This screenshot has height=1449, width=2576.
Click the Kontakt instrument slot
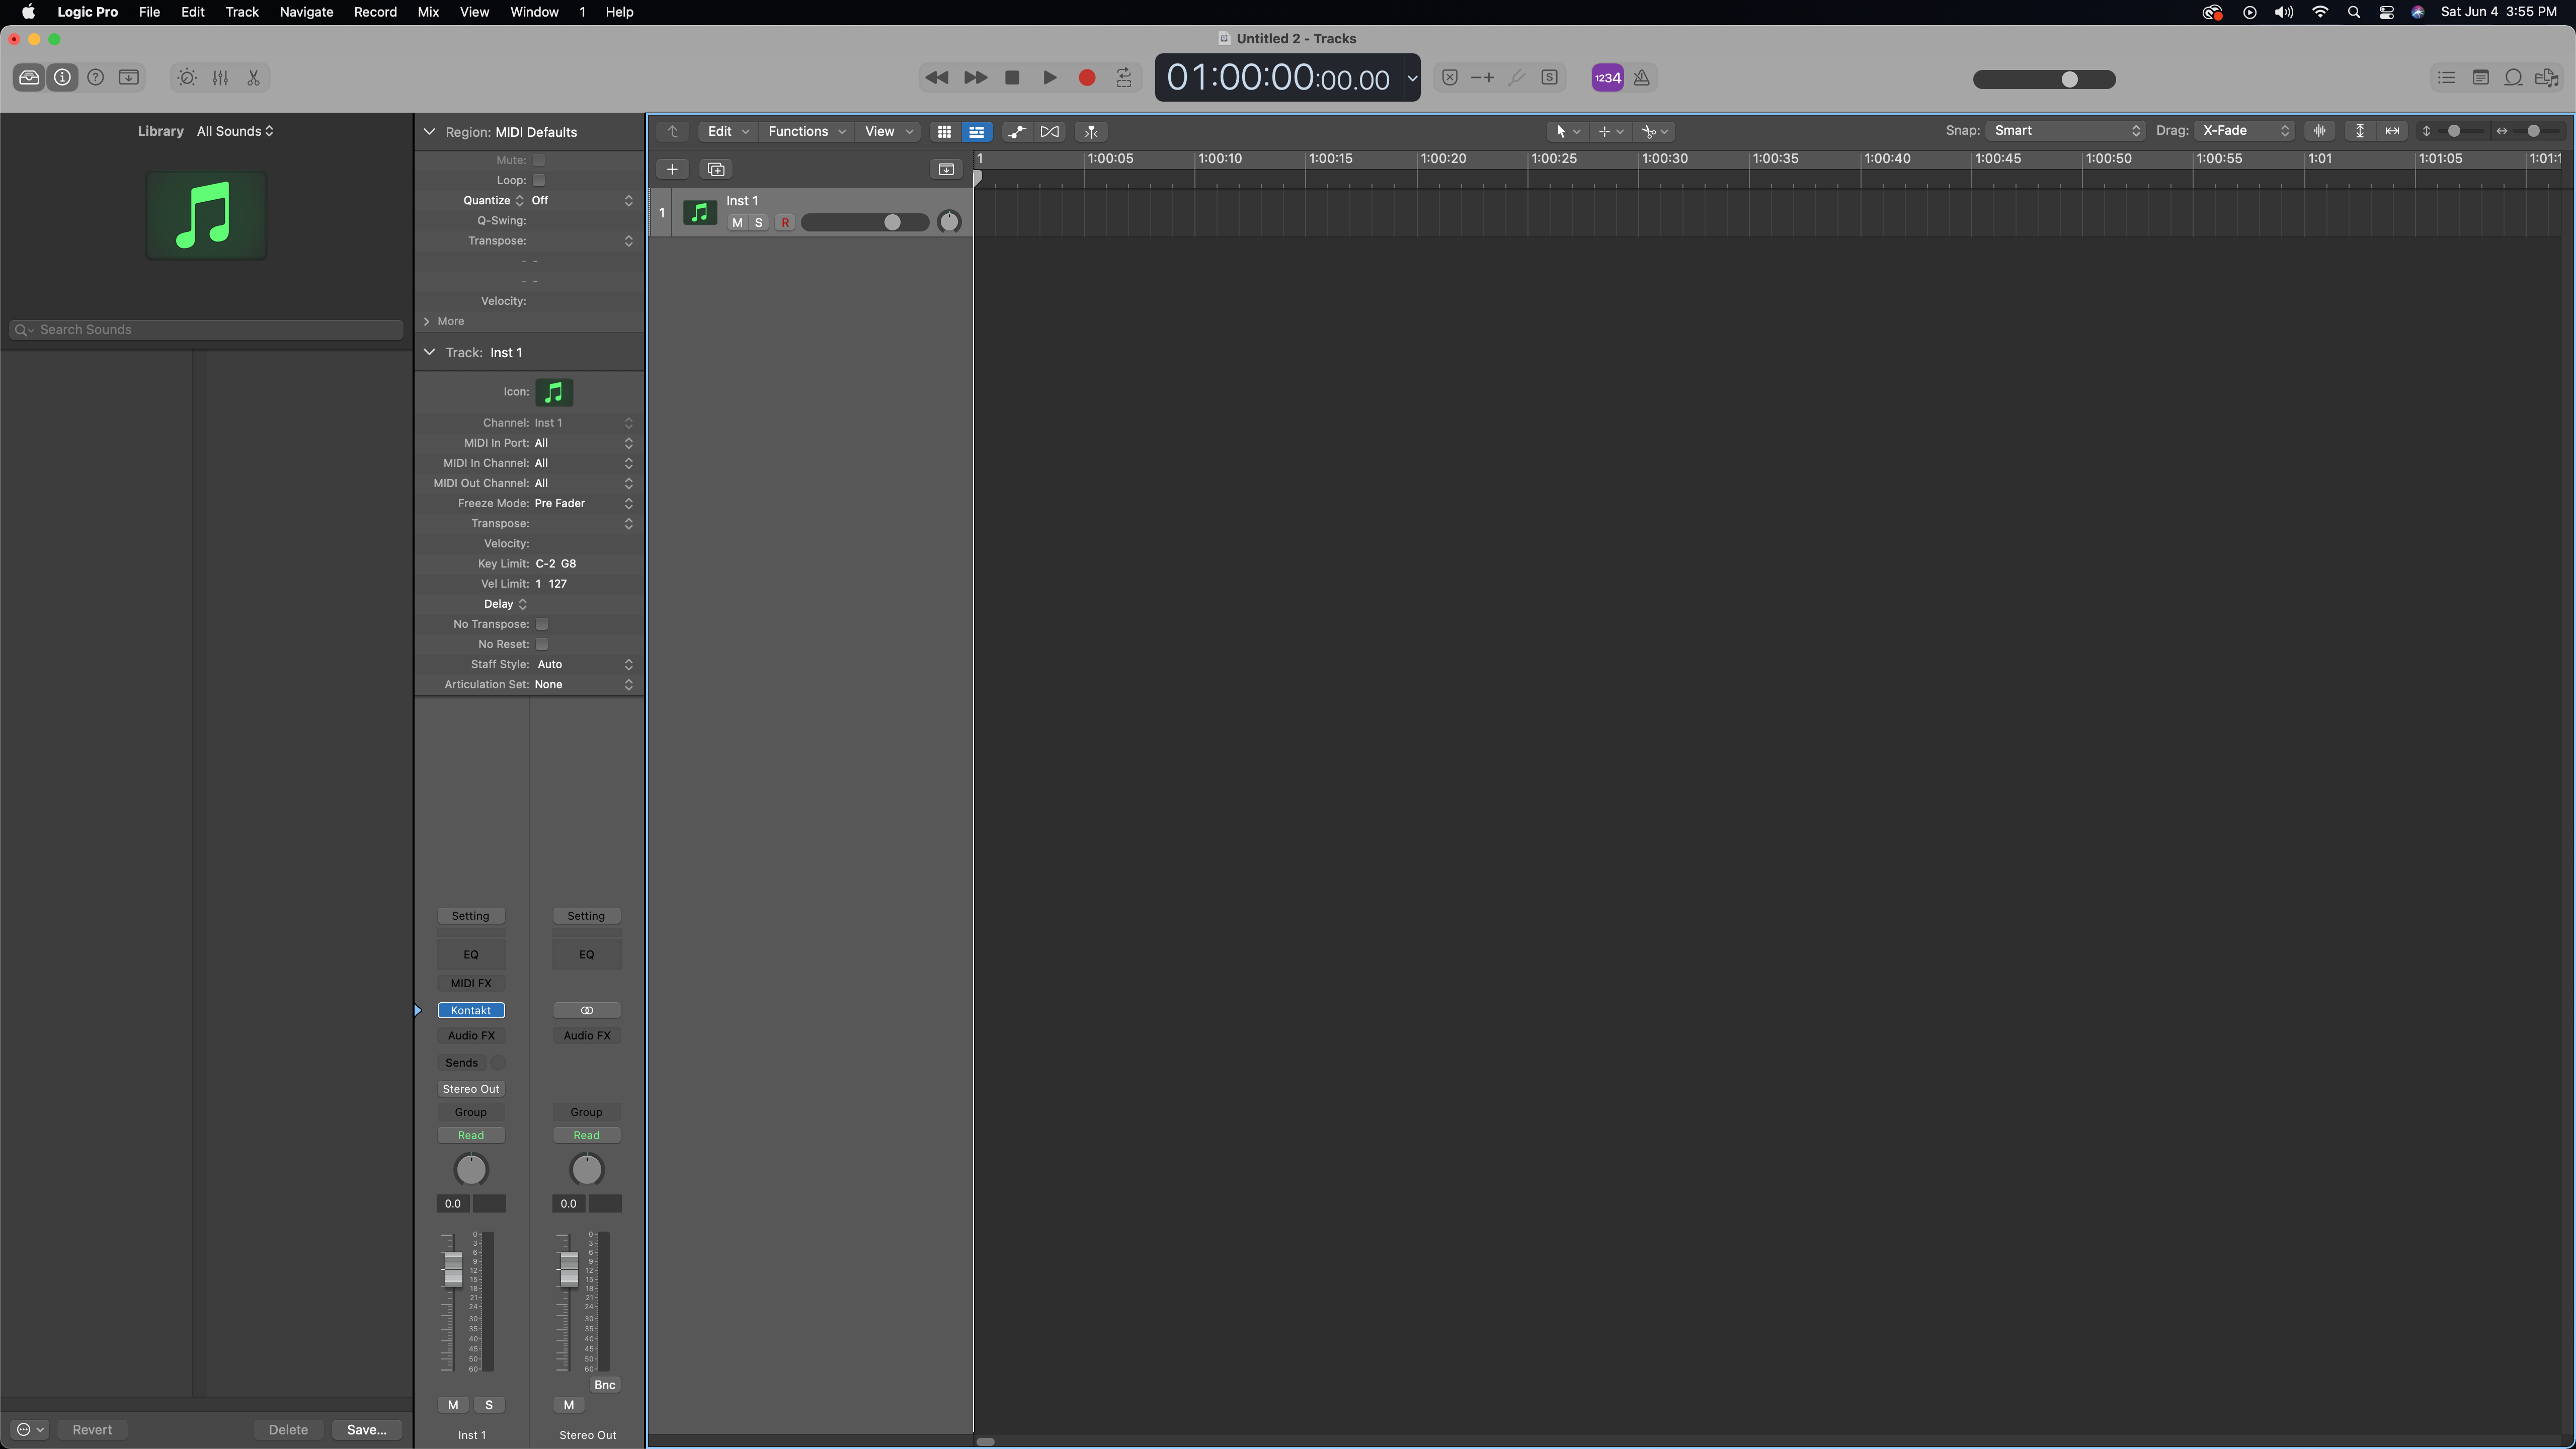(x=470, y=1010)
